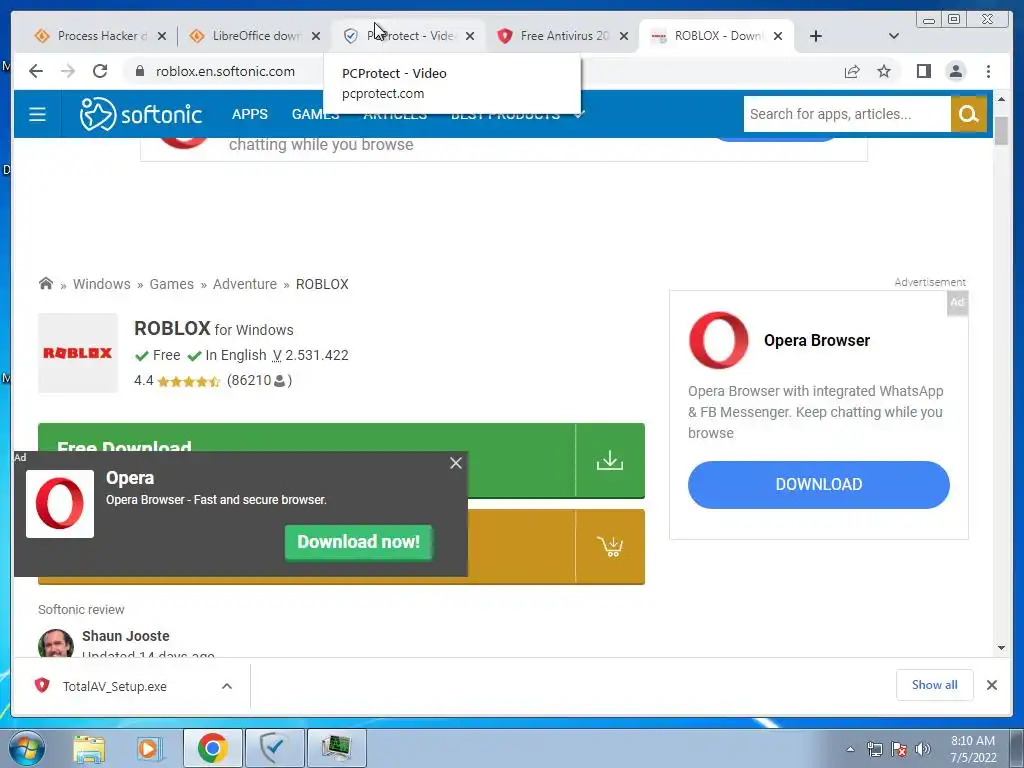Open Softonic hamburger menu

coord(37,114)
